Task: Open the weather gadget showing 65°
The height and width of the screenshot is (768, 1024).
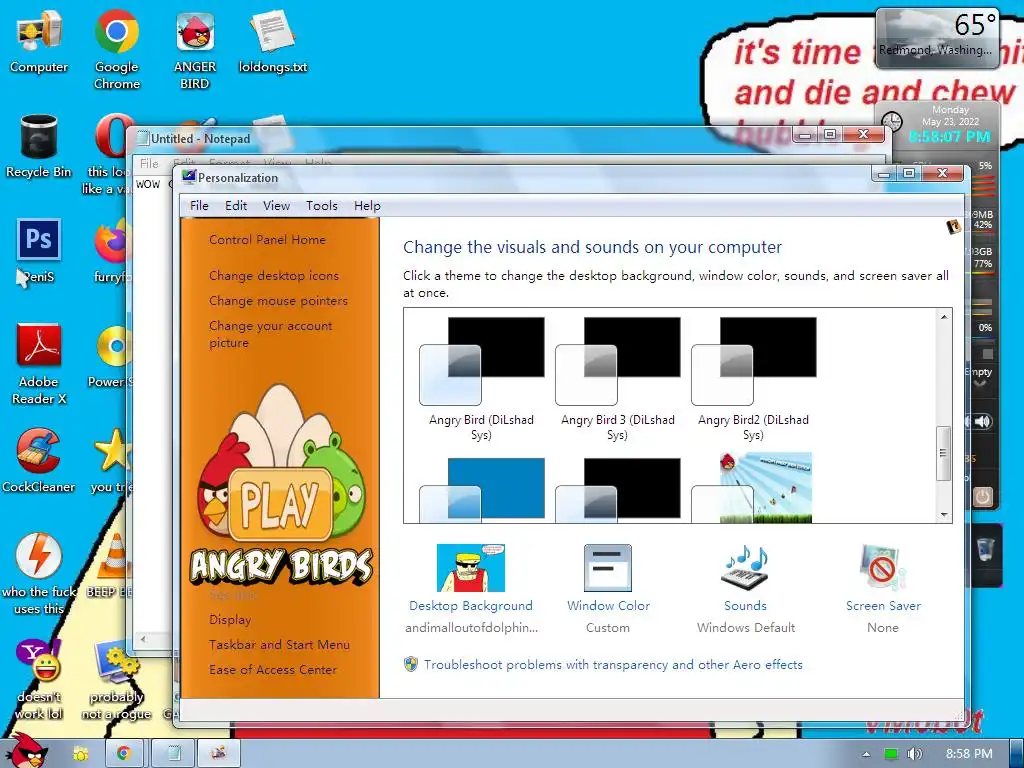Action: tap(936, 38)
